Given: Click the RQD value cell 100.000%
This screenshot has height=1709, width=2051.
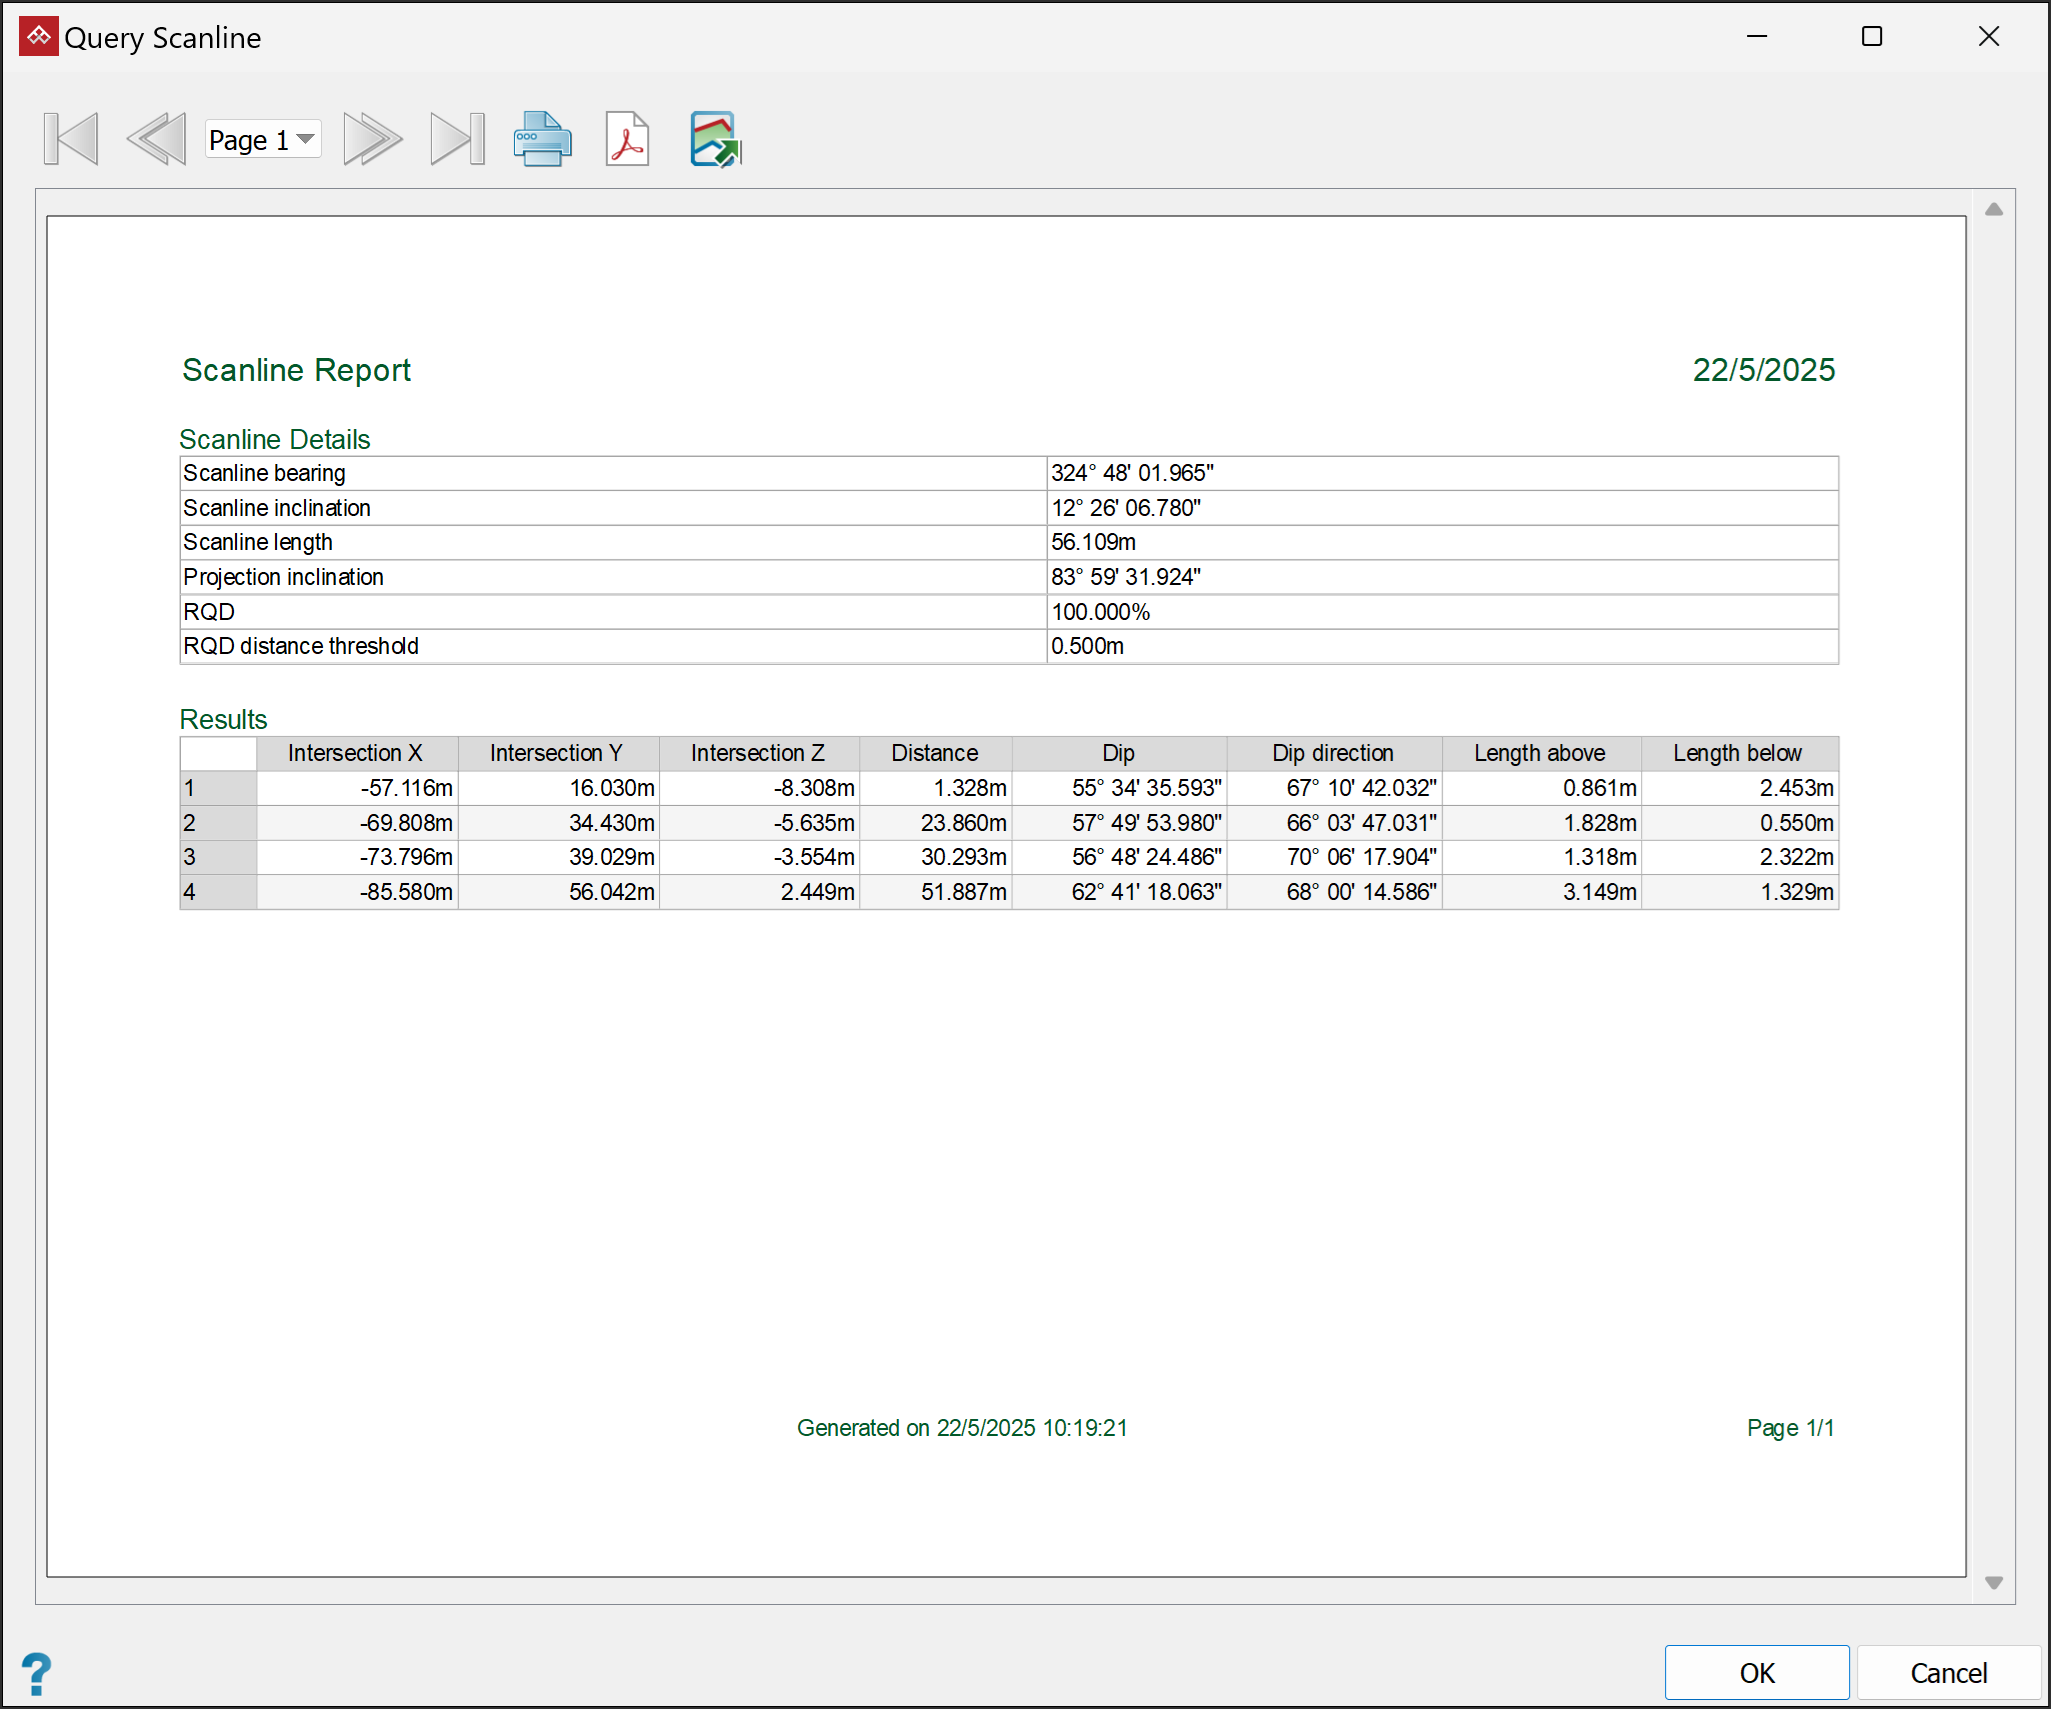Looking at the screenshot, I should point(1100,612).
